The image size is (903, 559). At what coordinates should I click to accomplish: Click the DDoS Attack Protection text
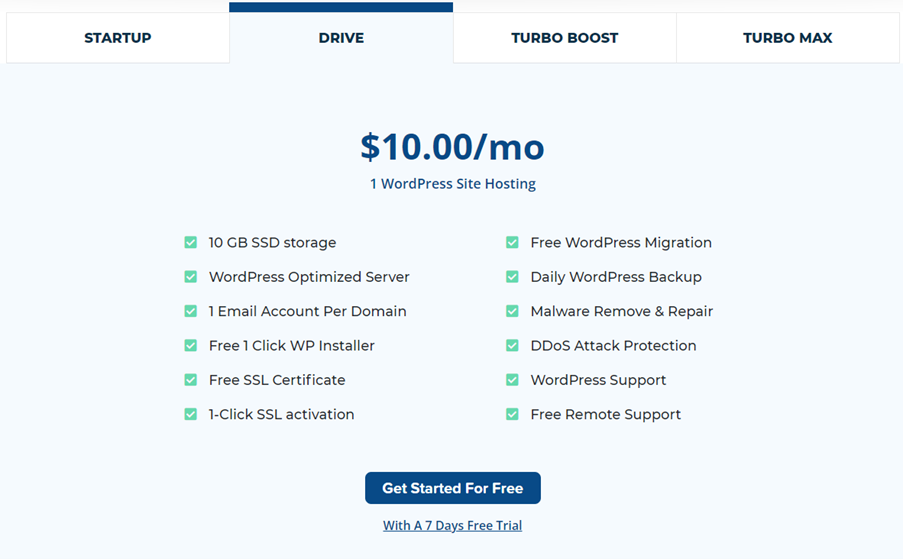pos(613,345)
